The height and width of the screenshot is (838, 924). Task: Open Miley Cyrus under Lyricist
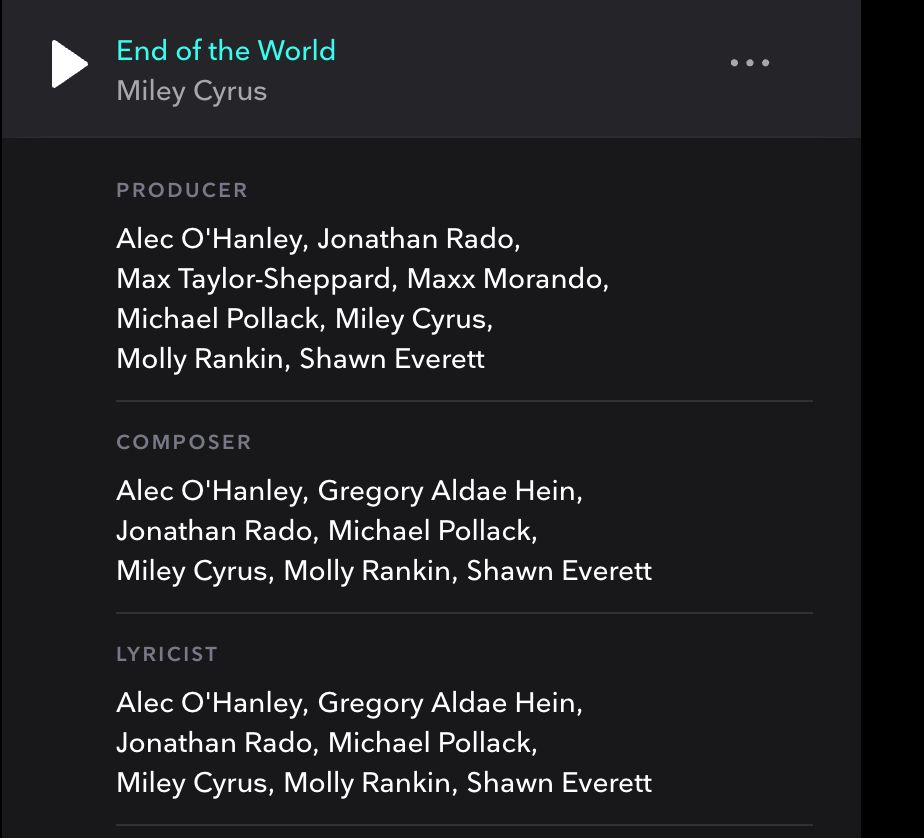tap(192, 784)
